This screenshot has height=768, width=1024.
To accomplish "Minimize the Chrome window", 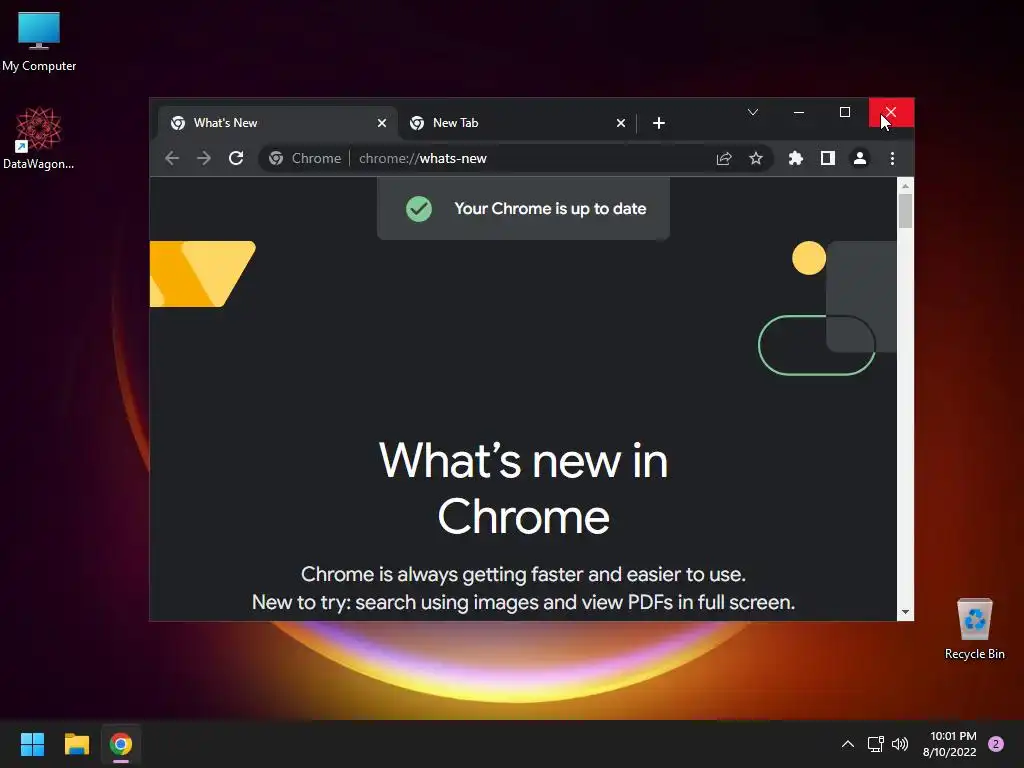I will tap(798, 112).
